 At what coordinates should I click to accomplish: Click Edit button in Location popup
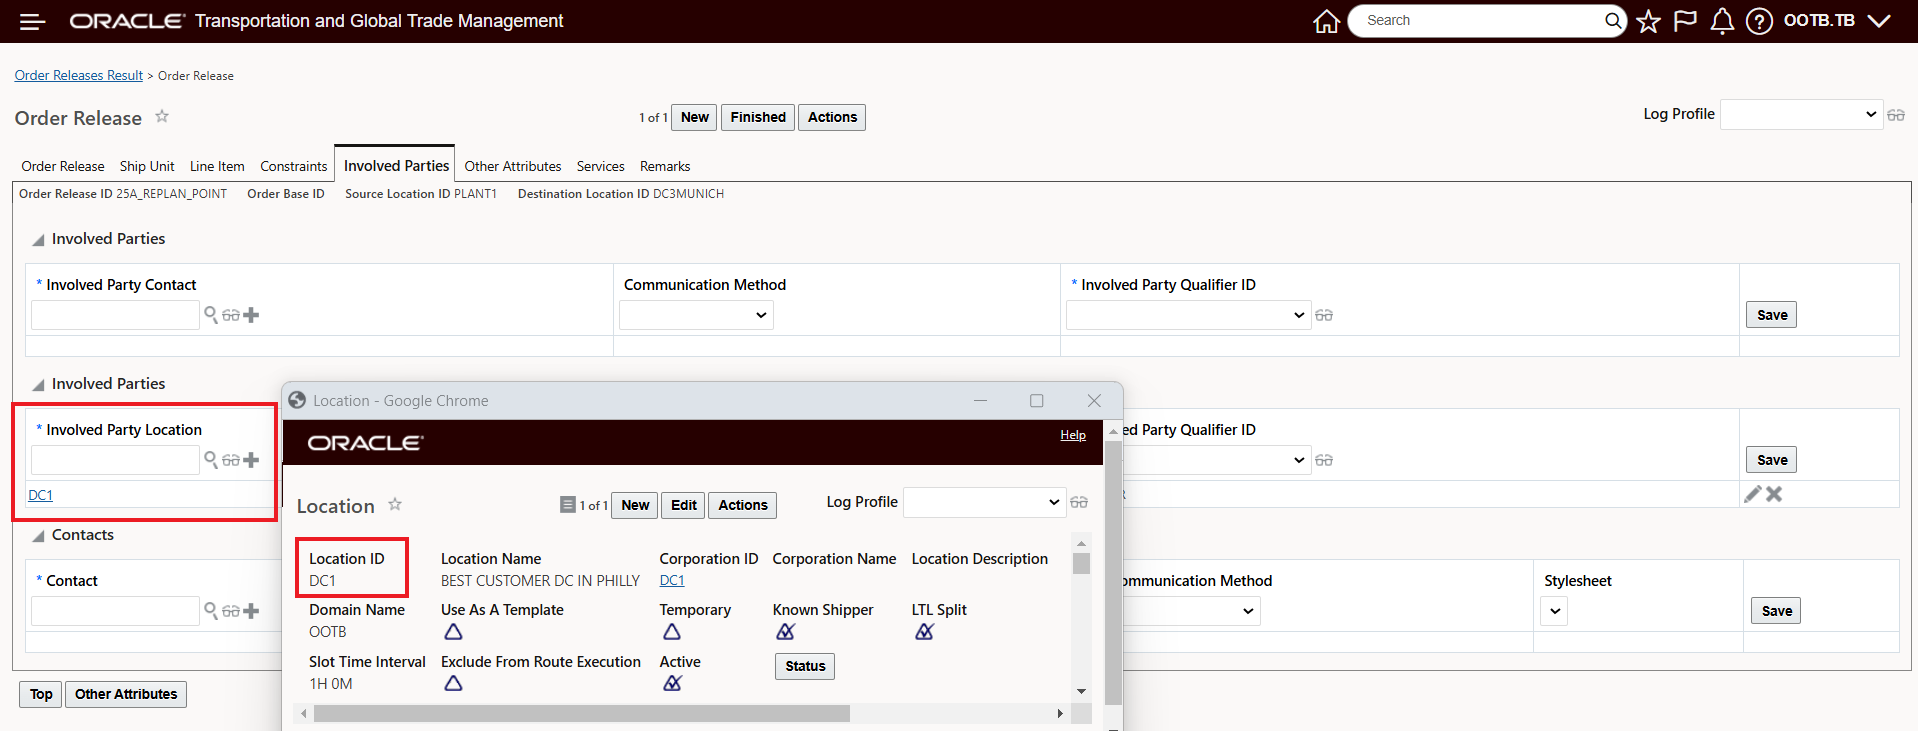pos(684,505)
